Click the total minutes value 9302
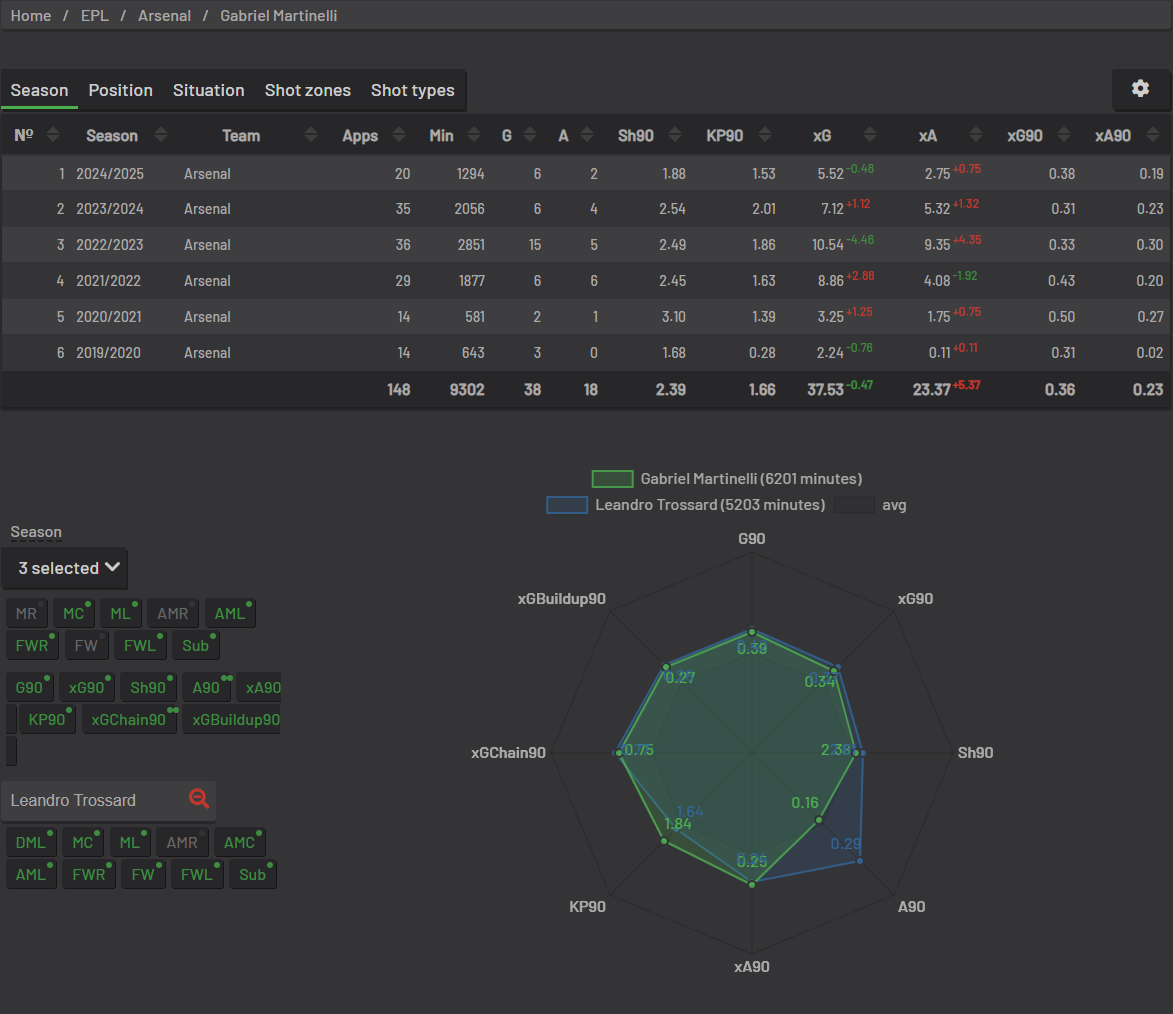Viewport: 1173px width, 1014px height. click(x=467, y=390)
